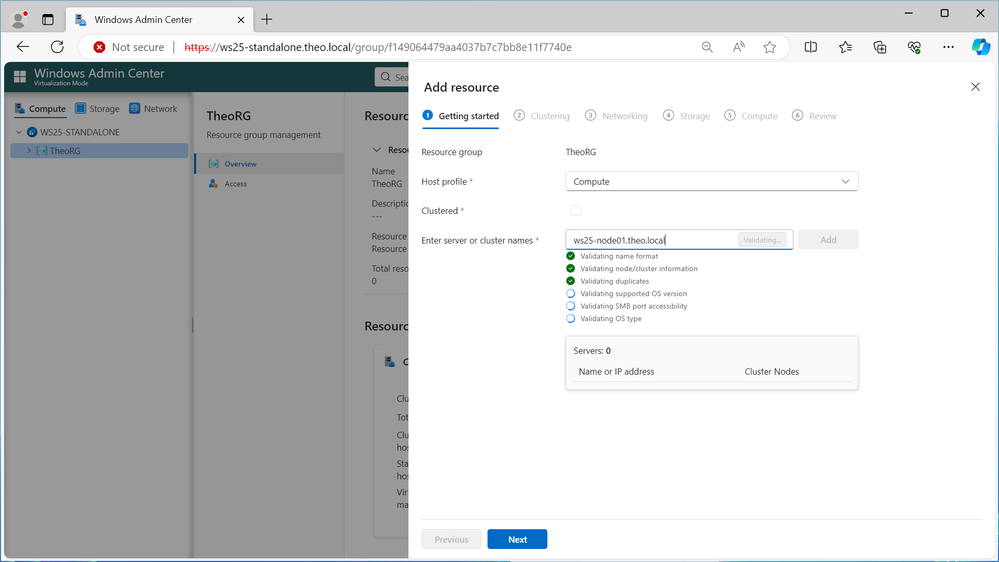Click 'Validating duplicates' status
The width and height of the screenshot is (999, 562).
(614, 281)
